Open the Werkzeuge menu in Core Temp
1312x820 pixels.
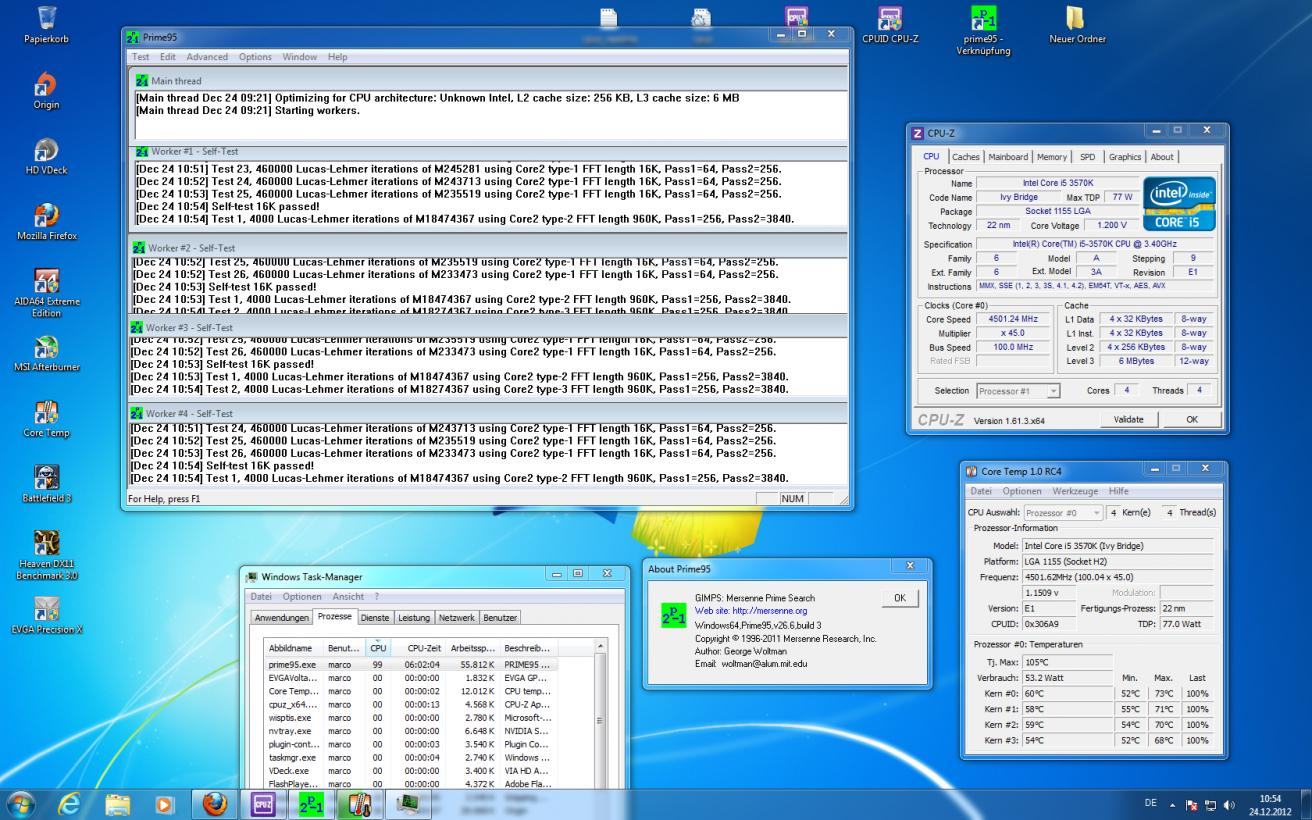(1075, 491)
